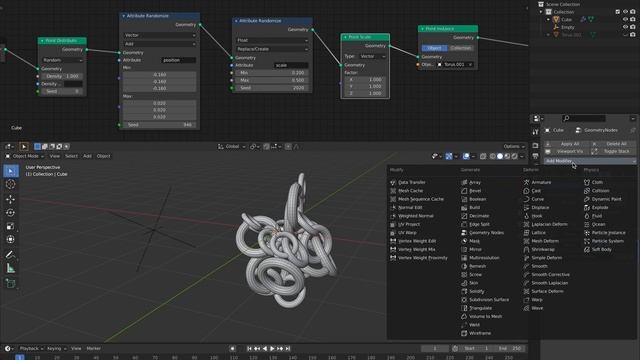Select the Move tool

pos(11,199)
